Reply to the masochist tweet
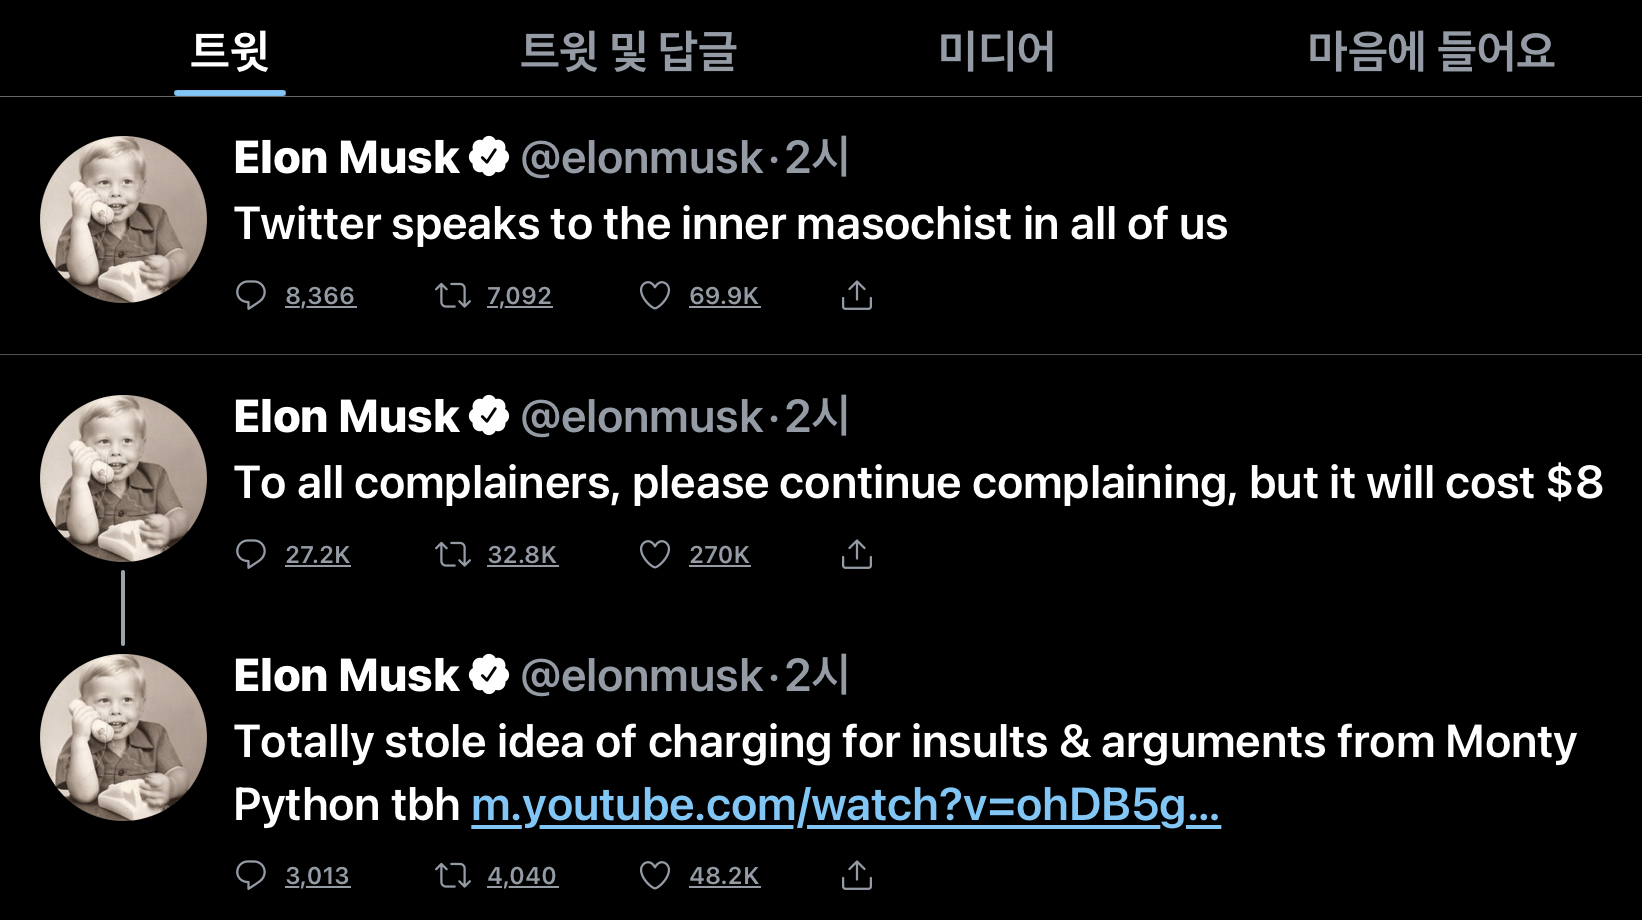1642x920 pixels. (x=250, y=295)
